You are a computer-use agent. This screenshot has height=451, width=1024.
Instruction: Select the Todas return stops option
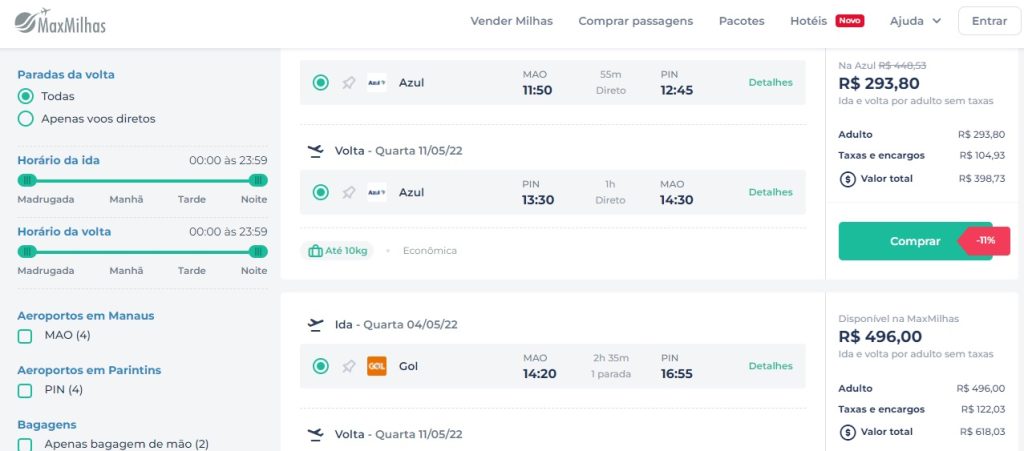click(26, 96)
